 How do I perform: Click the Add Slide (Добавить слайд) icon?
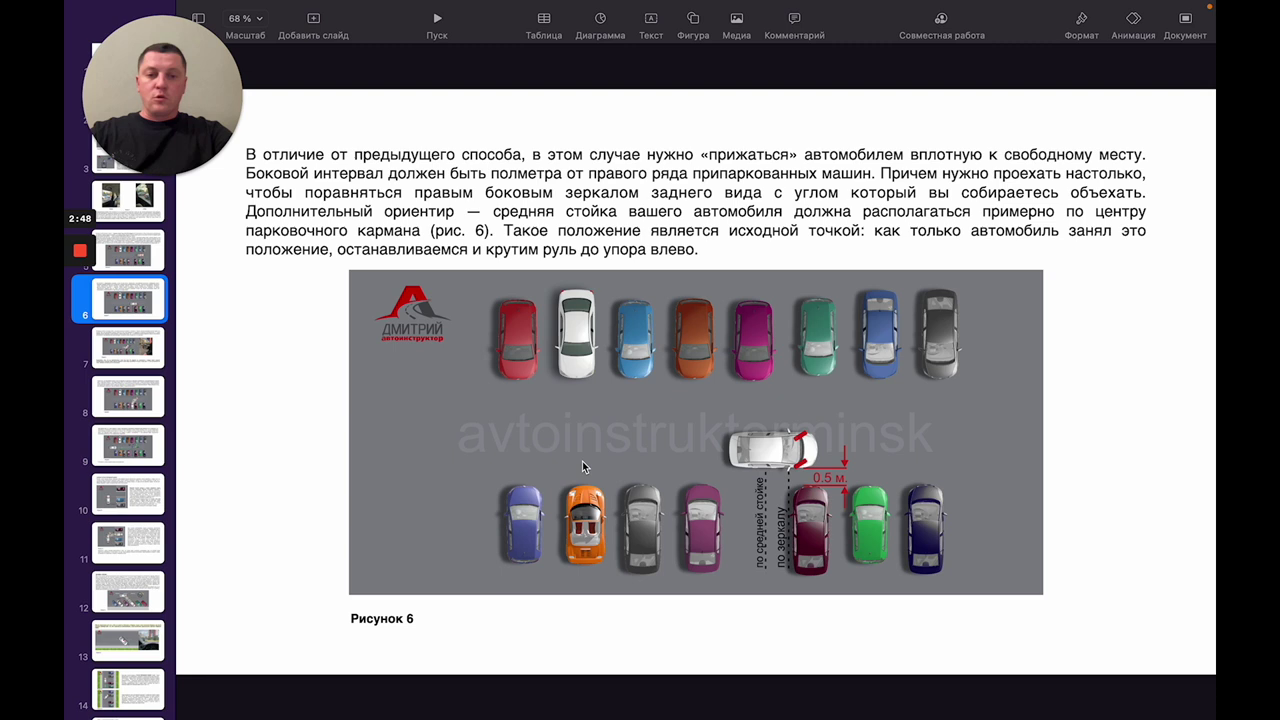[313, 18]
